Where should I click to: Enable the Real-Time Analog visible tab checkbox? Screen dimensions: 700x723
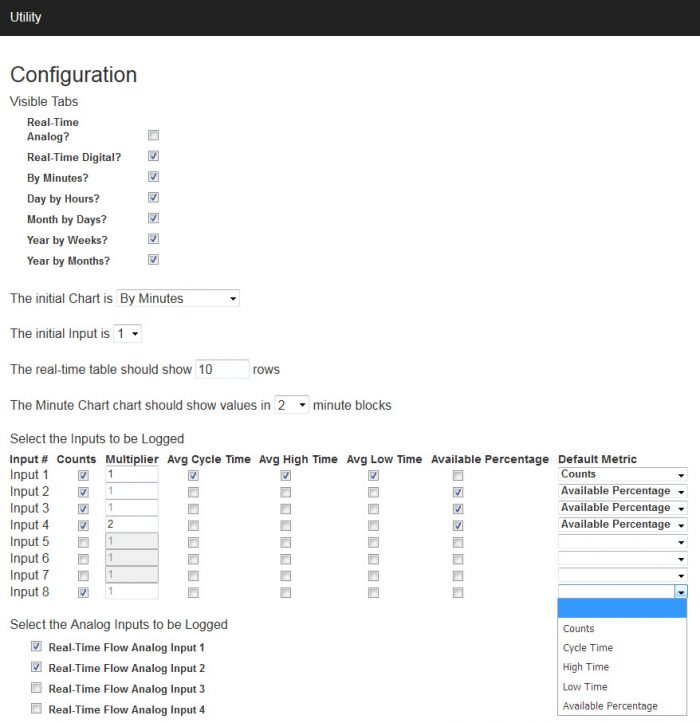[x=153, y=135]
